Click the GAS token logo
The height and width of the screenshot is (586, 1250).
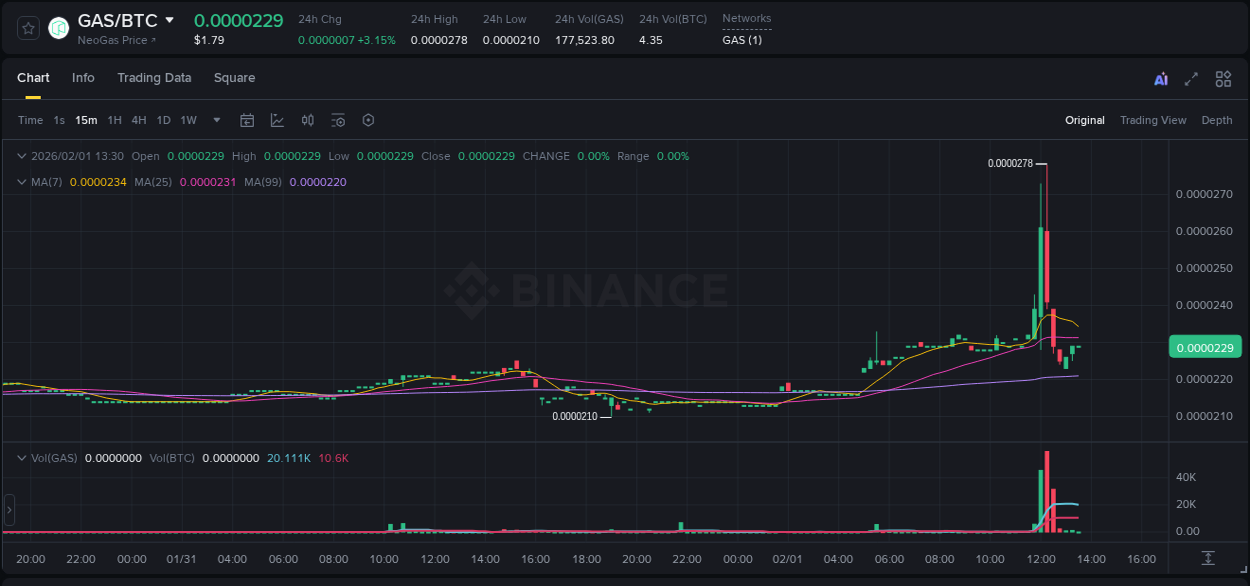pos(58,27)
